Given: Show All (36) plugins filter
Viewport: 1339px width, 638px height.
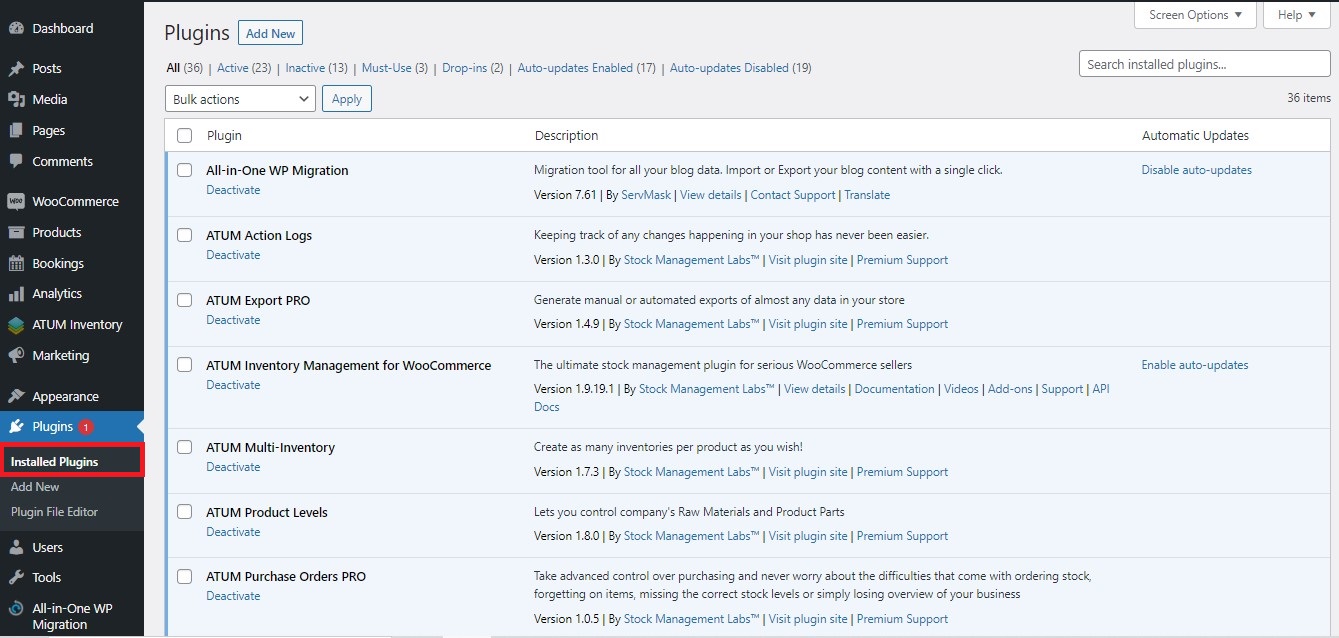Looking at the screenshot, I should point(184,68).
